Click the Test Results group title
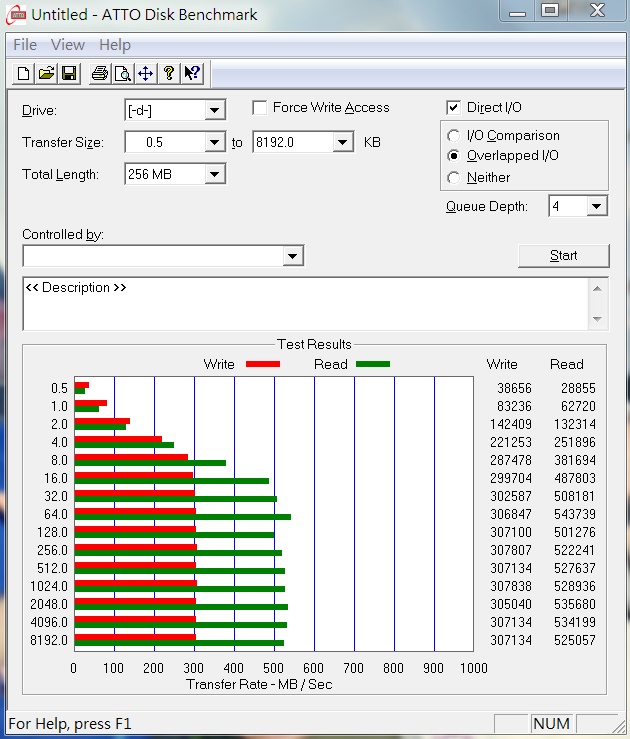Viewport: 630px width, 739px height. pos(314,345)
